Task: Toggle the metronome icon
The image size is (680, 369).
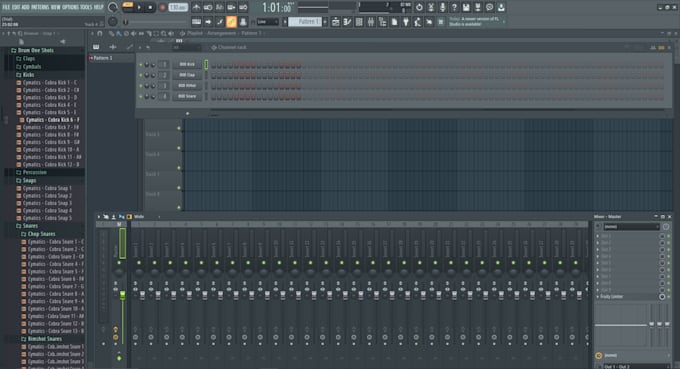Action: click(196, 7)
